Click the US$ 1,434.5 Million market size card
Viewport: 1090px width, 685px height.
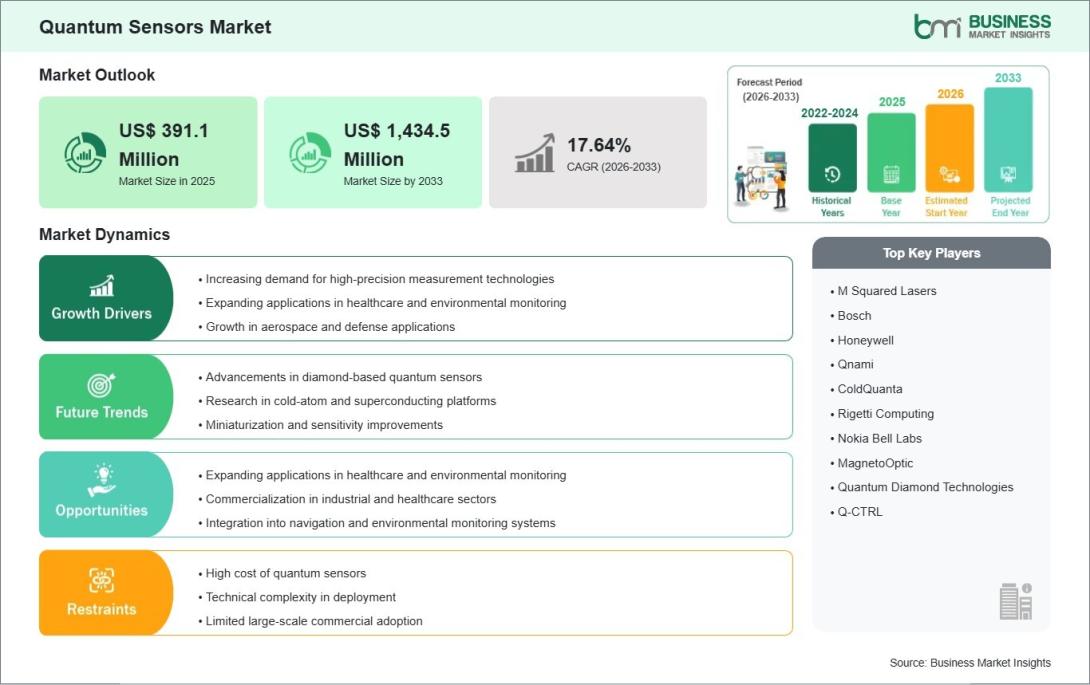click(x=373, y=152)
